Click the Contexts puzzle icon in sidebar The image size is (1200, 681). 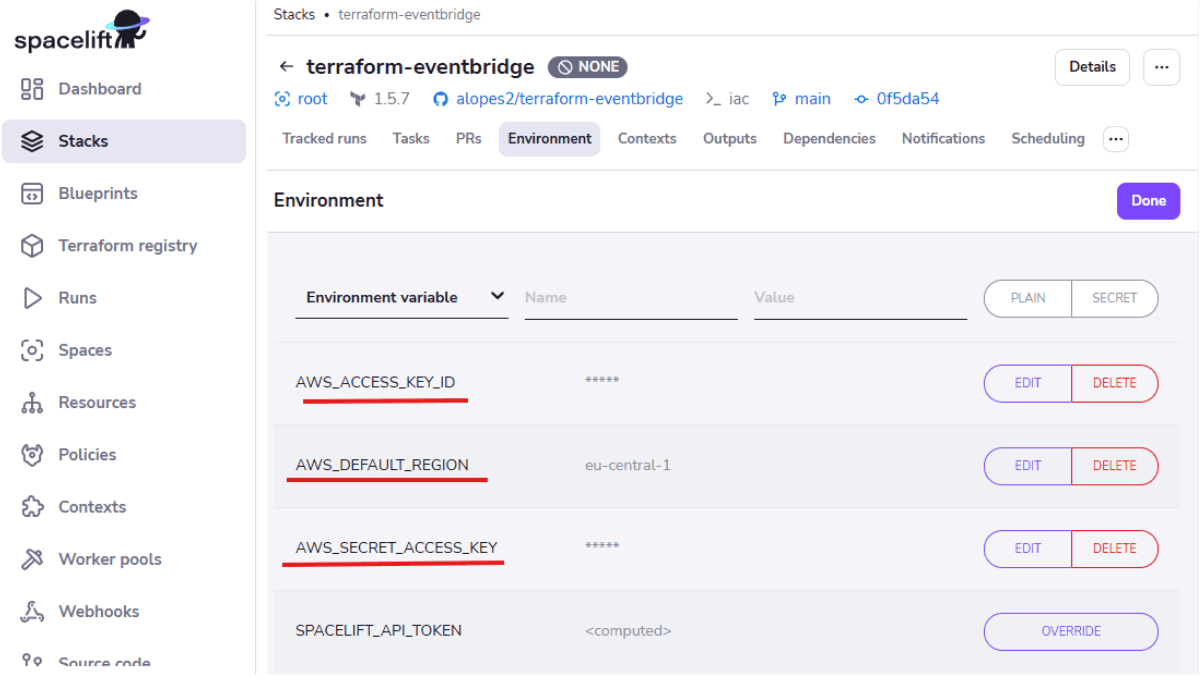tap(32, 507)
